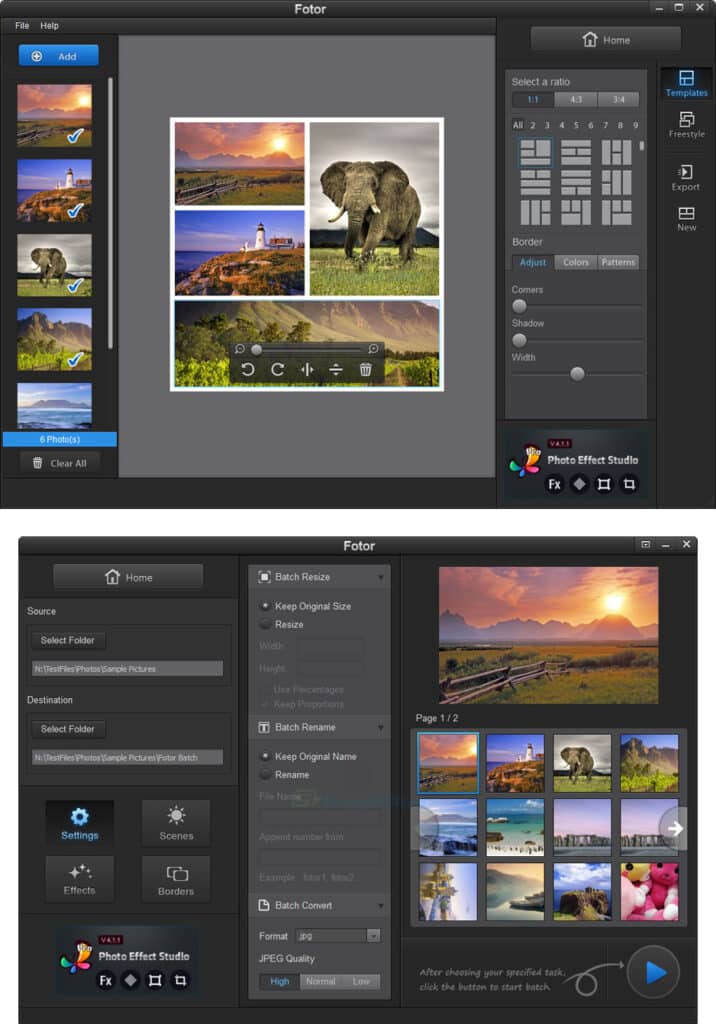Switch to Freestyle collage mode
716x1024 pixels.
click(686, 124)
